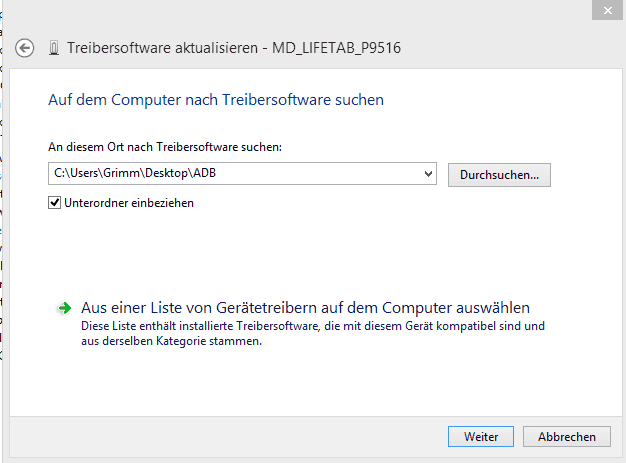Click the heading Auf dem Computer nach Treibersoftware suchen

pyautogui.click(x=216, y=100)
